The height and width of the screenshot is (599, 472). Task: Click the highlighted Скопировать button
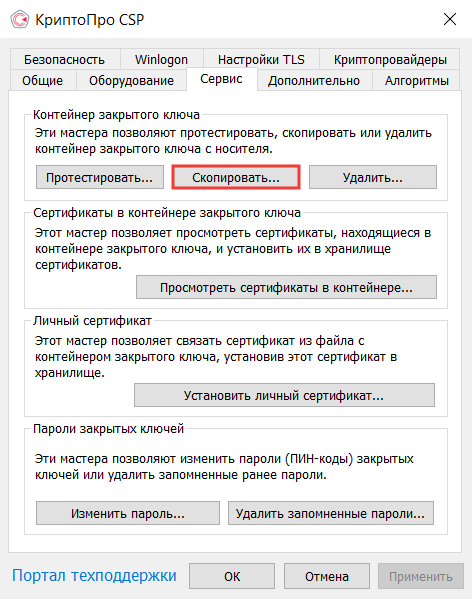[236, 177]
